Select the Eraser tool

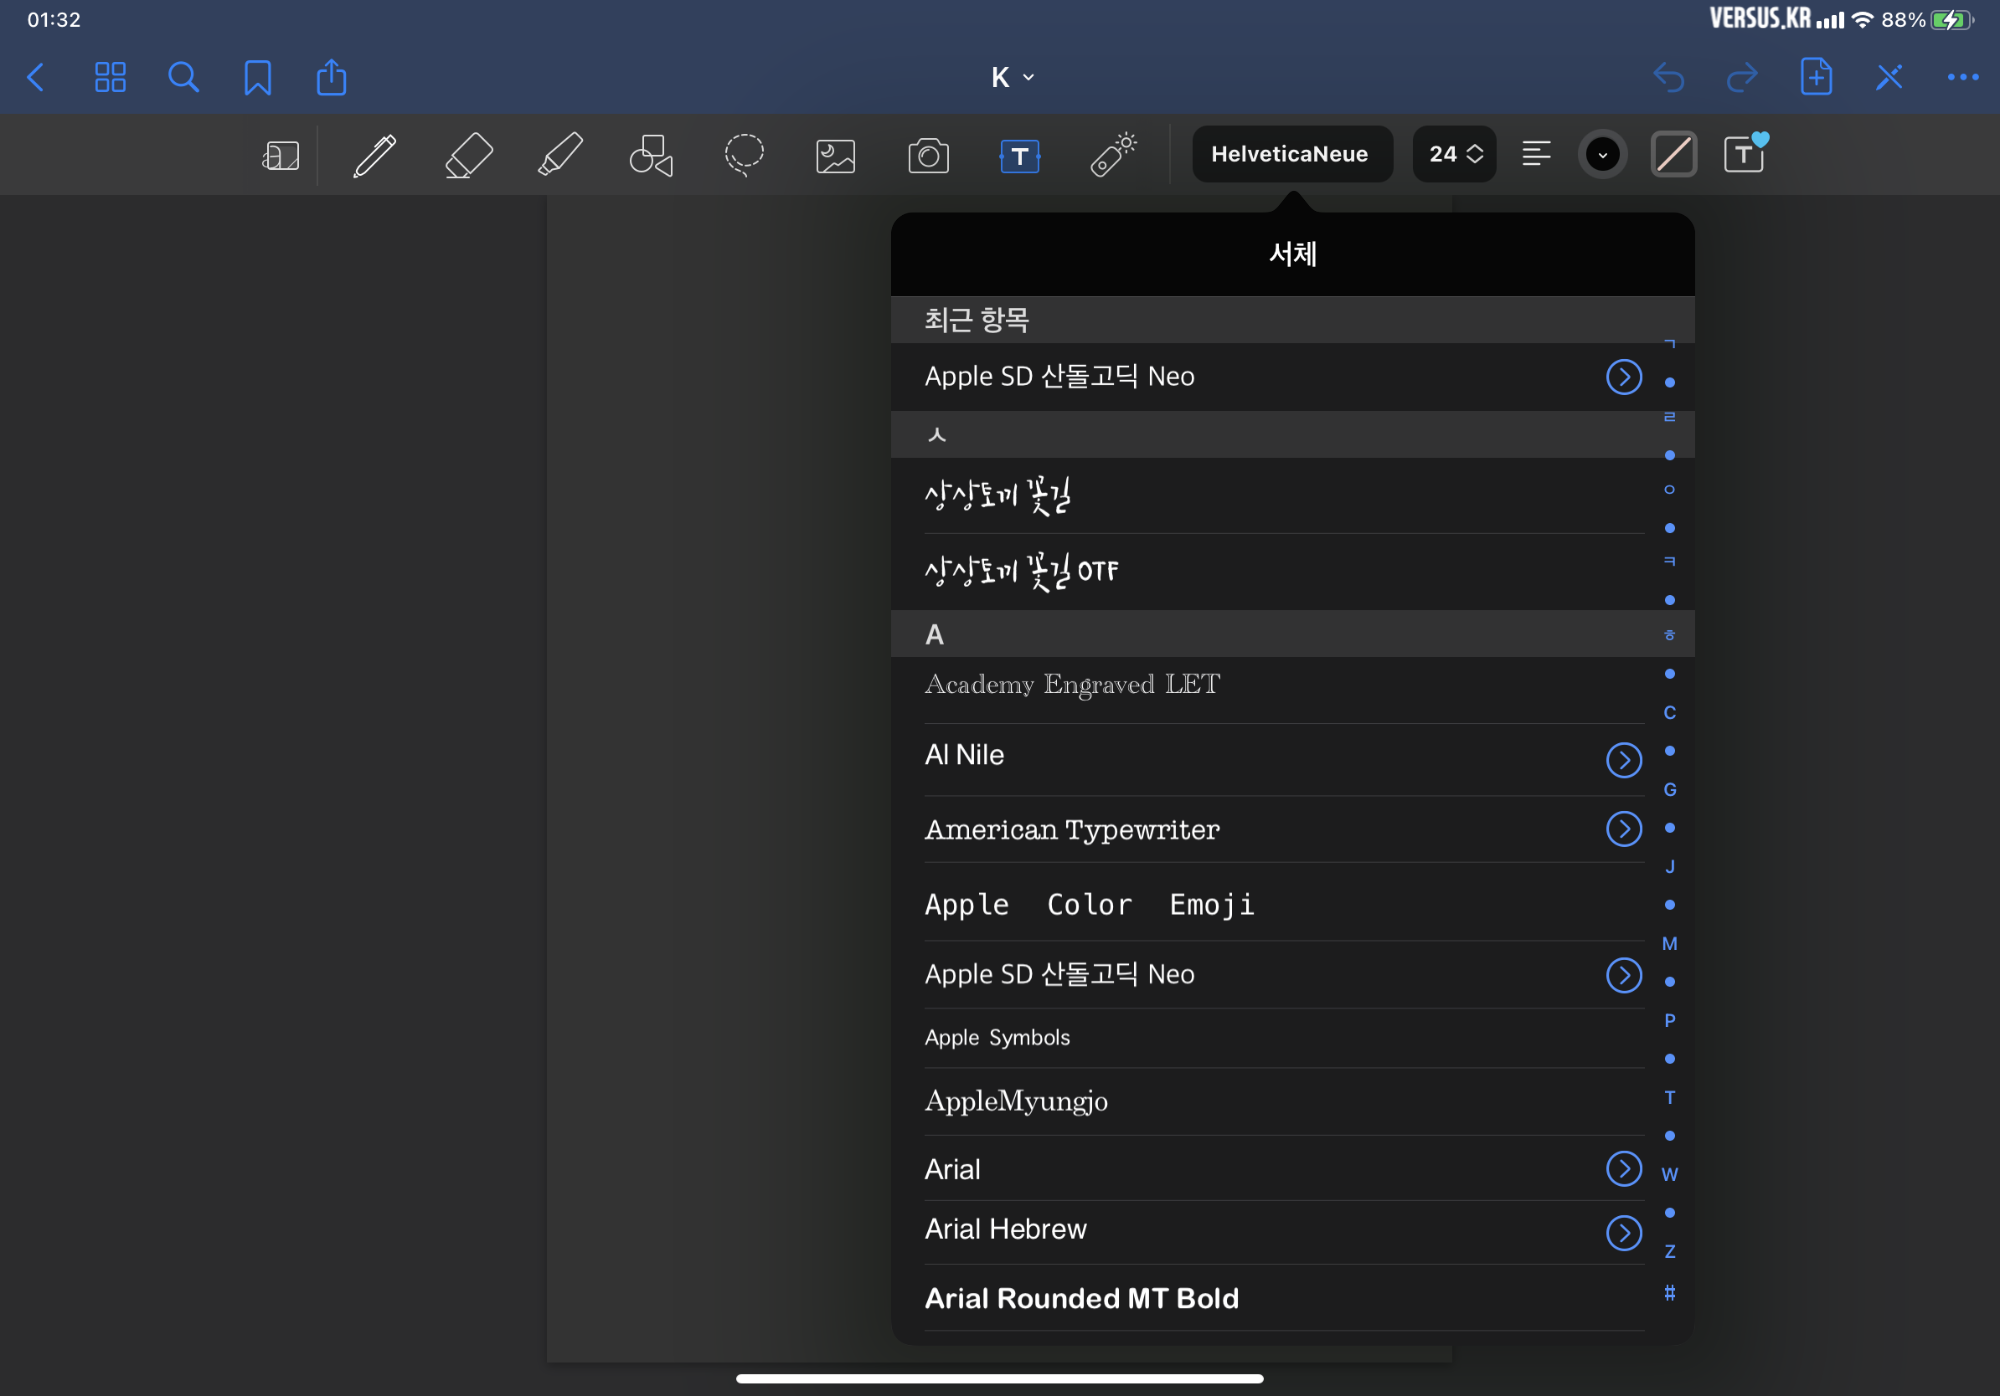(468, 155)
